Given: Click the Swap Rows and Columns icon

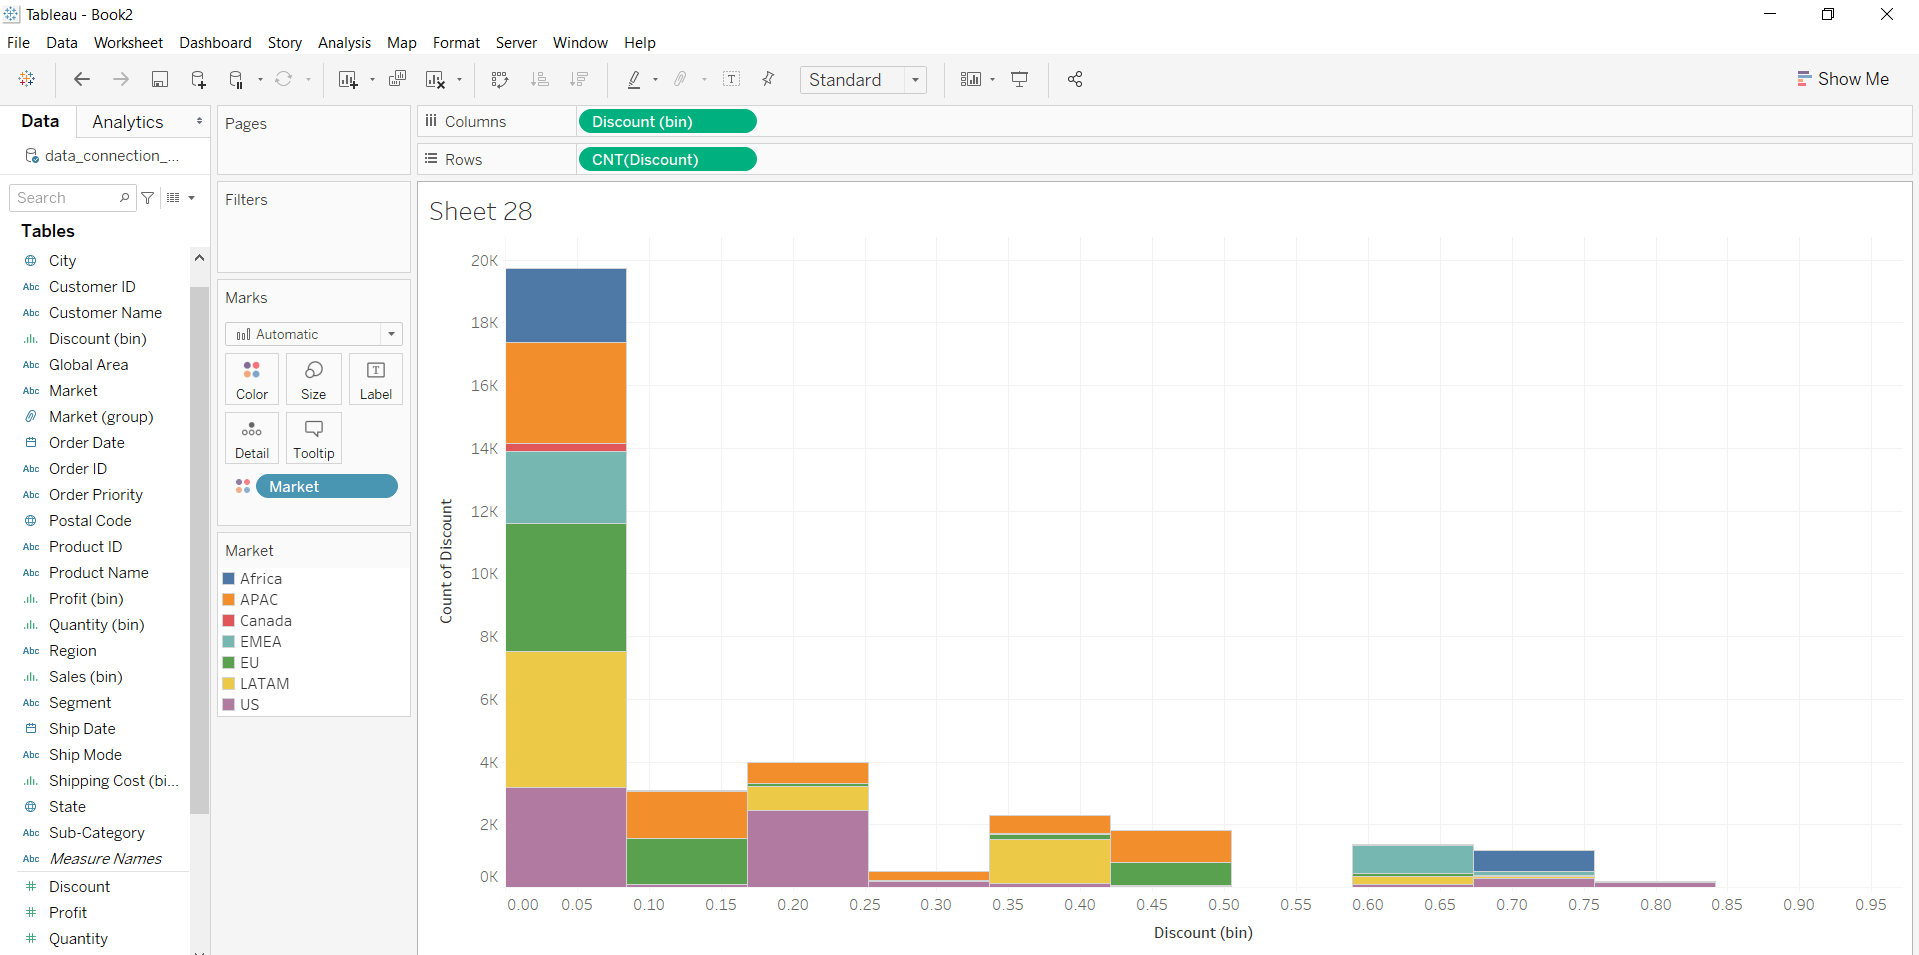Looking at the screenshot, I should 500,79.
